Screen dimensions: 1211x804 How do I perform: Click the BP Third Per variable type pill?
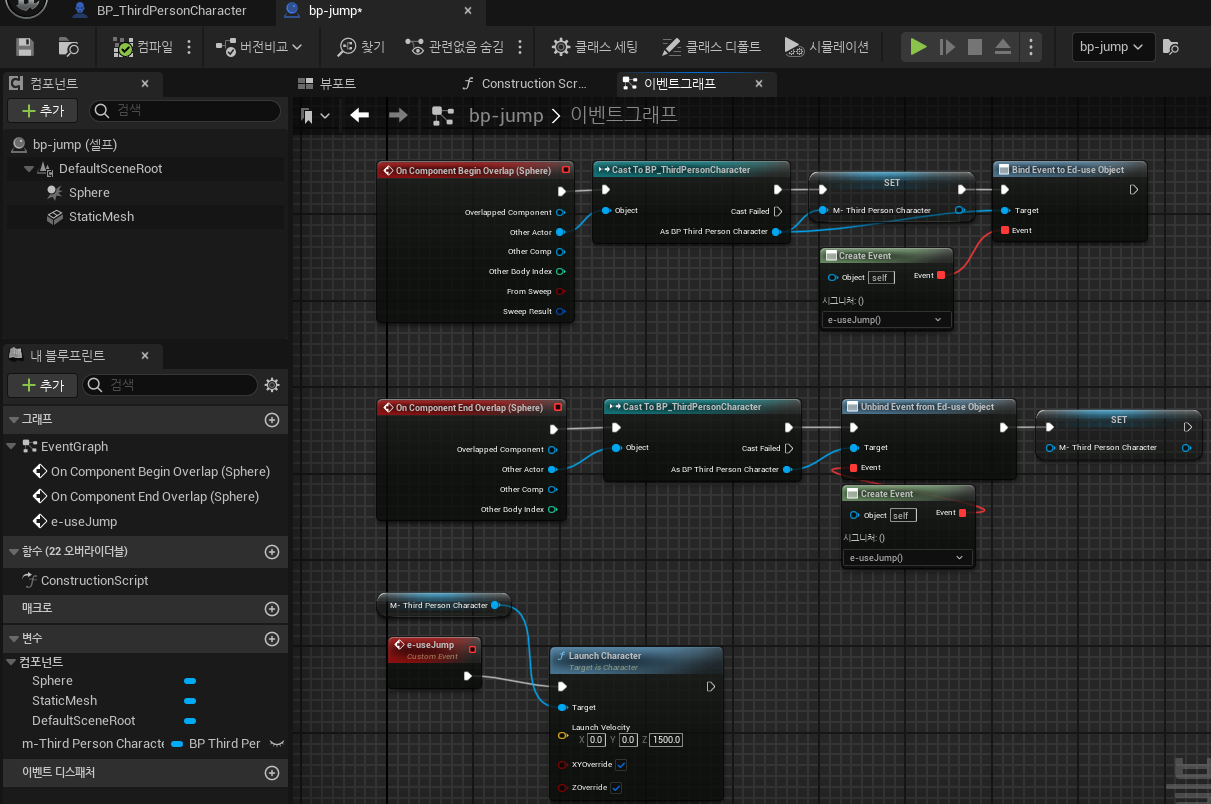pyautogui.click(x=216, y=744)
